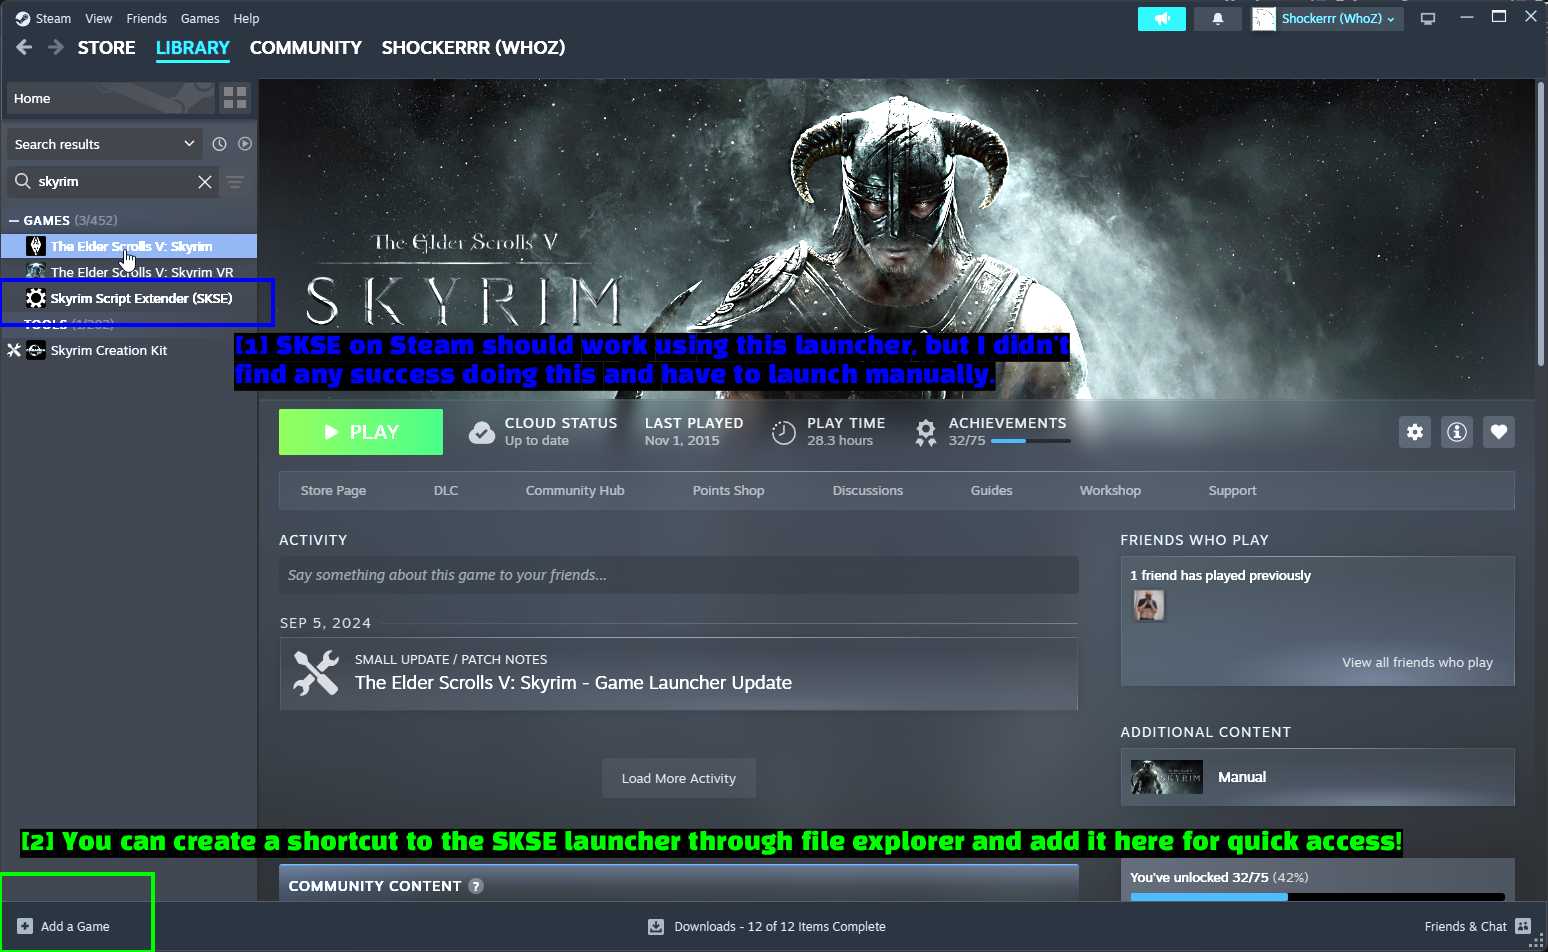Viewport: 1548px width, 952px height.
Task: Open Friends & Chat
Action: pyautogui.click(x=1477, y=927)
